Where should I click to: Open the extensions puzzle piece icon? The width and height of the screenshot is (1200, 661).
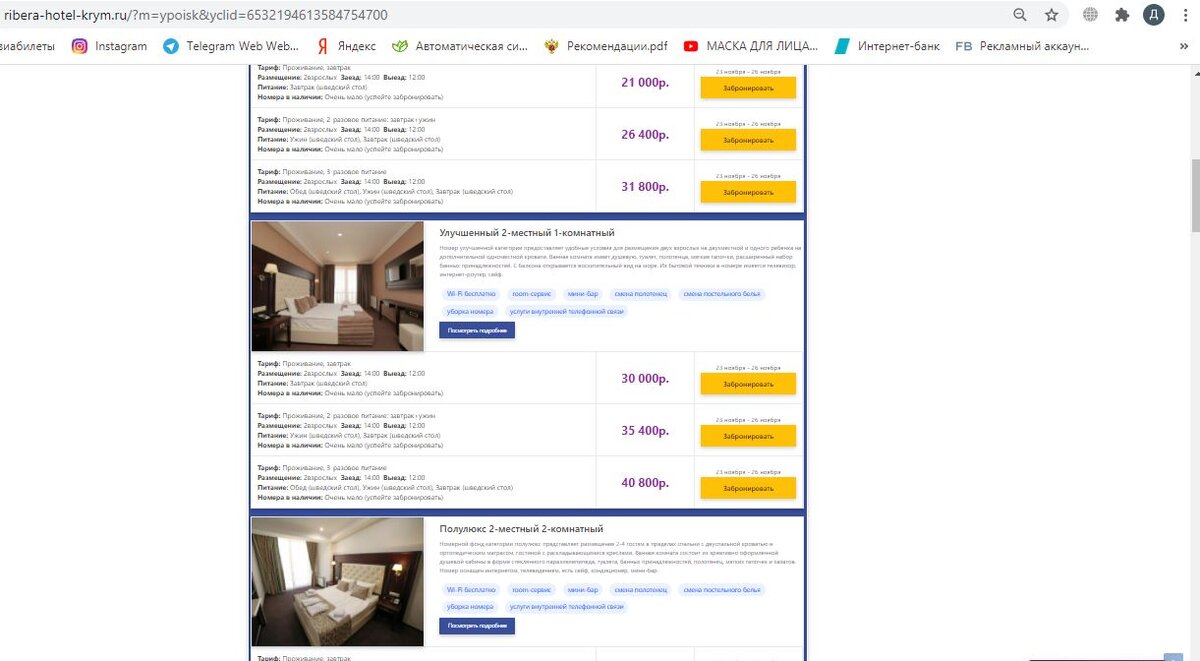[1122, 15]
